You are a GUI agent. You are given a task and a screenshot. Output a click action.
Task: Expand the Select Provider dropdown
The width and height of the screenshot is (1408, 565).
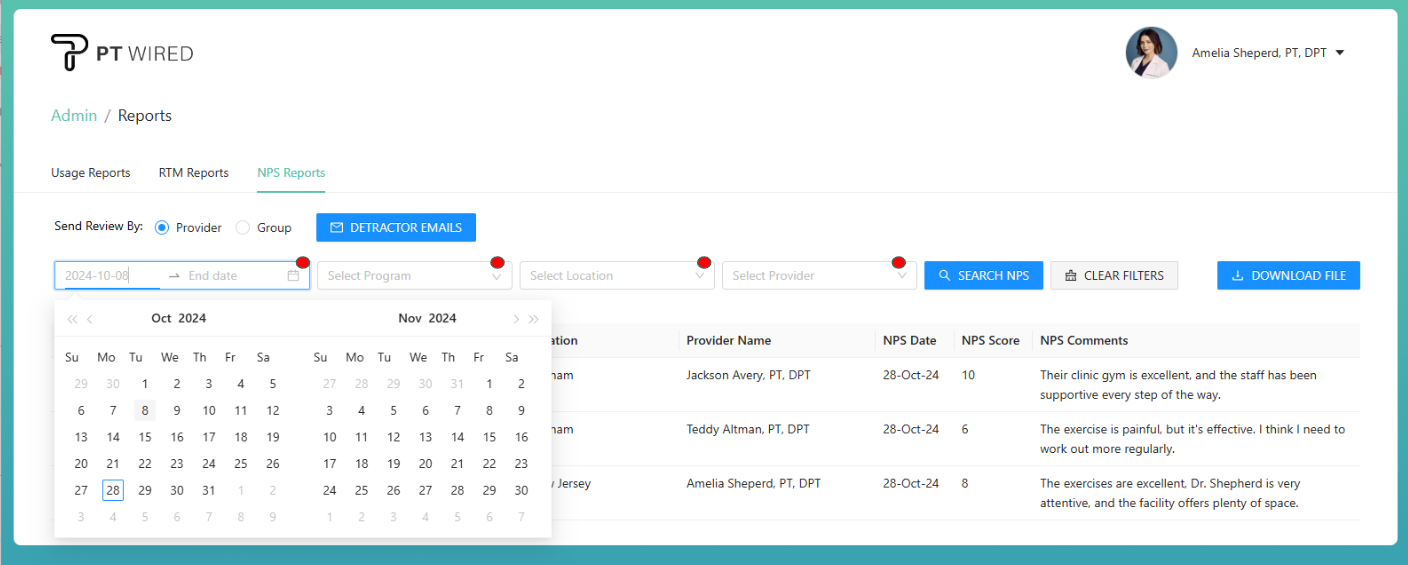(x=818, y=276)
